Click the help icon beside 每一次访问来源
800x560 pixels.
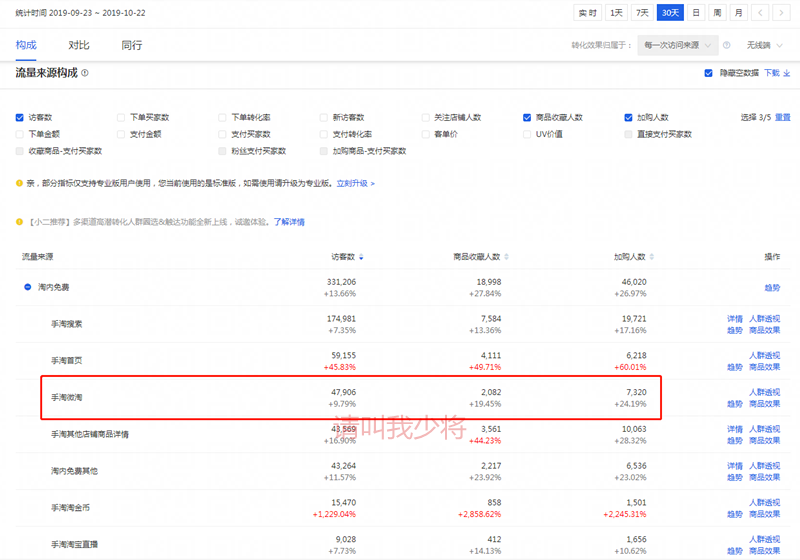[x=726, y=45]
